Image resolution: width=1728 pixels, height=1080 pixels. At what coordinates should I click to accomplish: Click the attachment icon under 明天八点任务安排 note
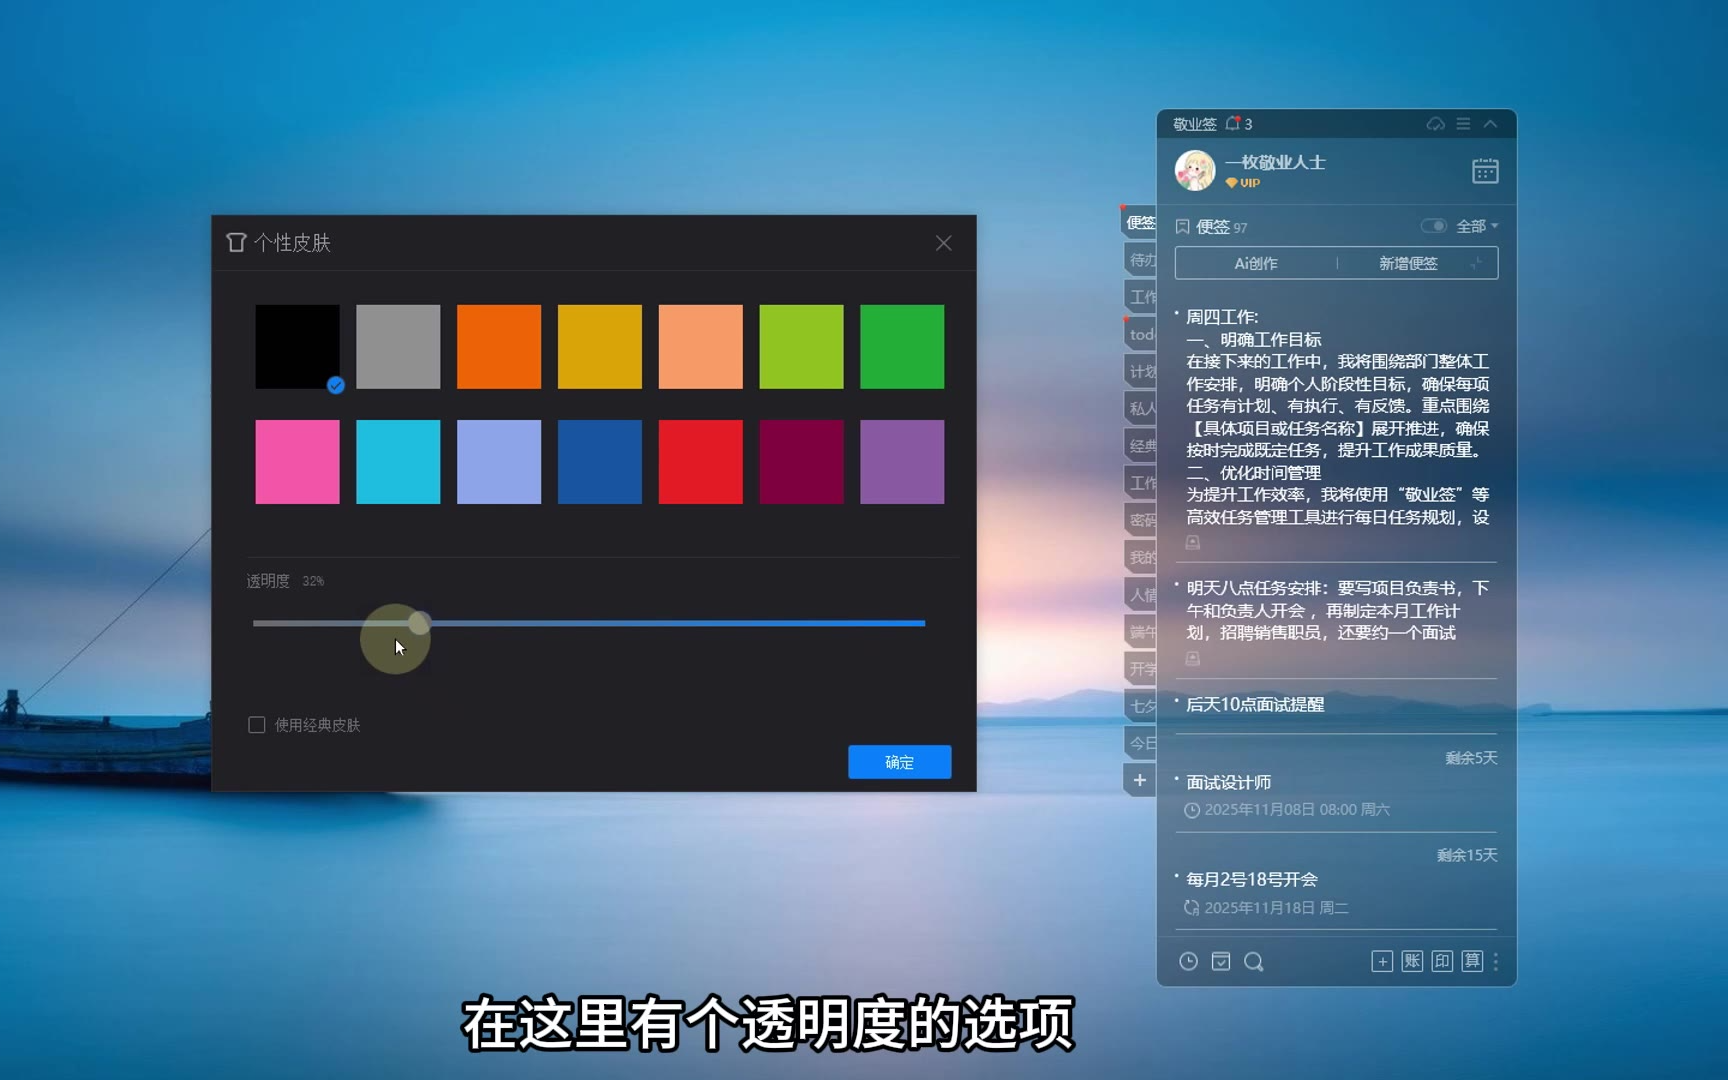point(1193,659)
